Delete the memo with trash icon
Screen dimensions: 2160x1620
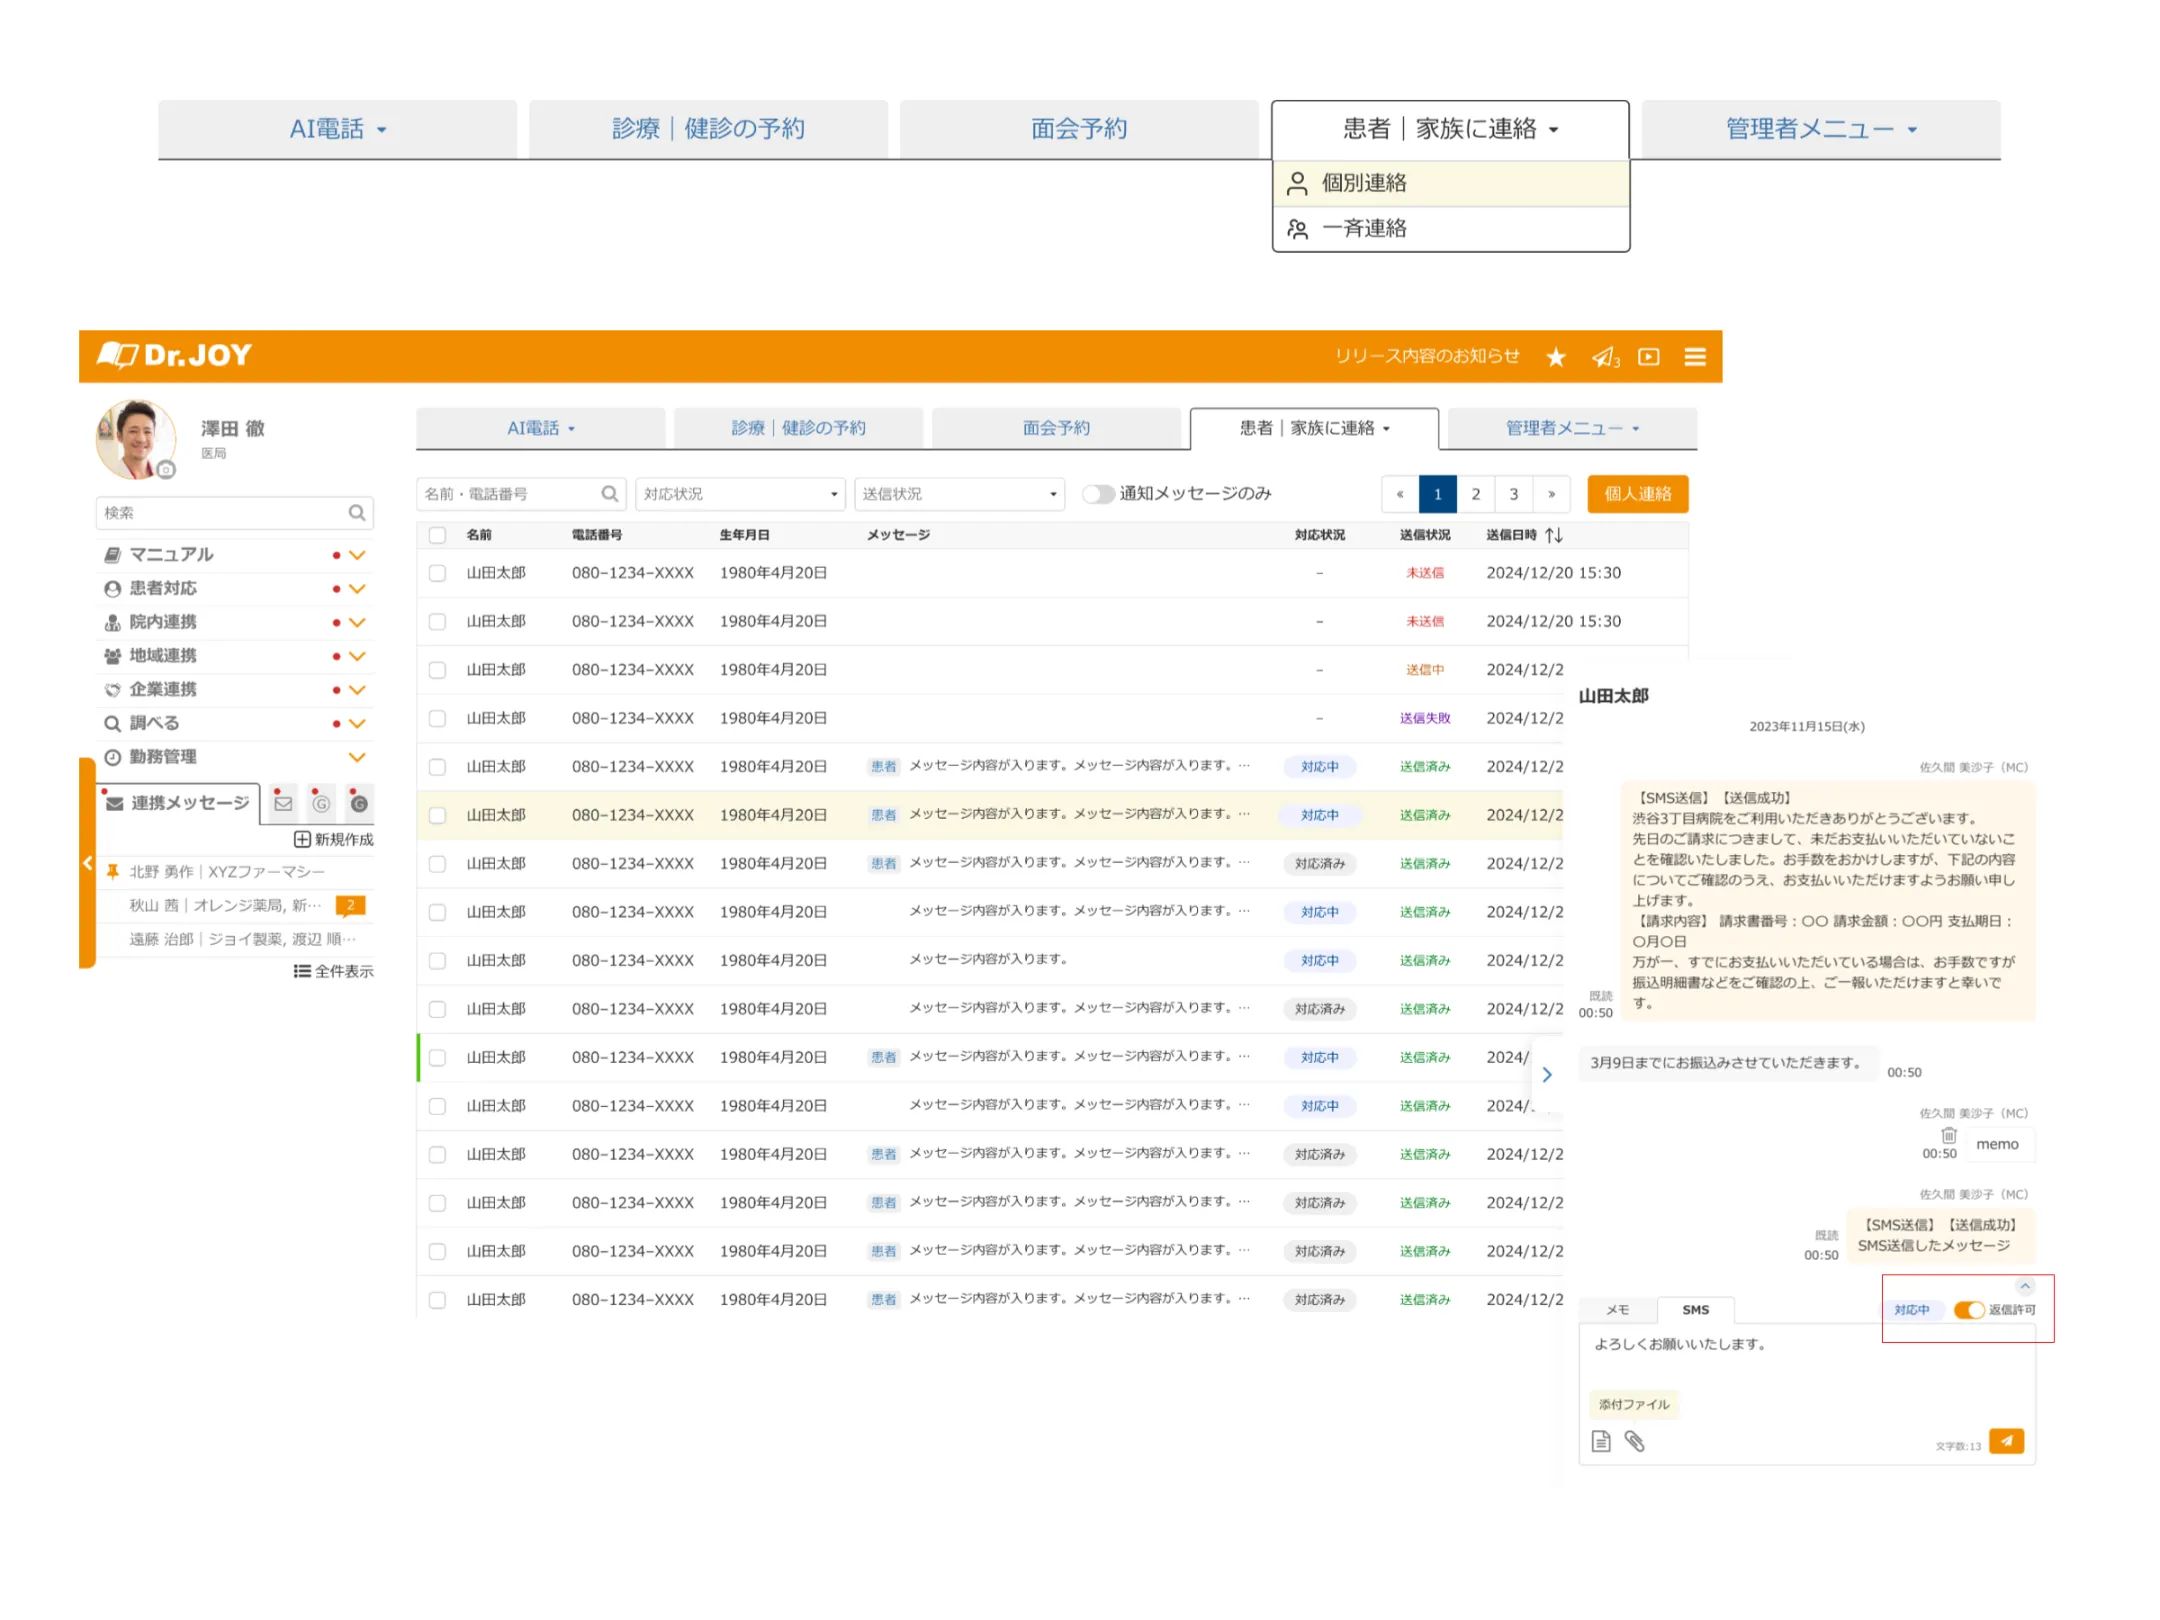pos(1949,1135)
